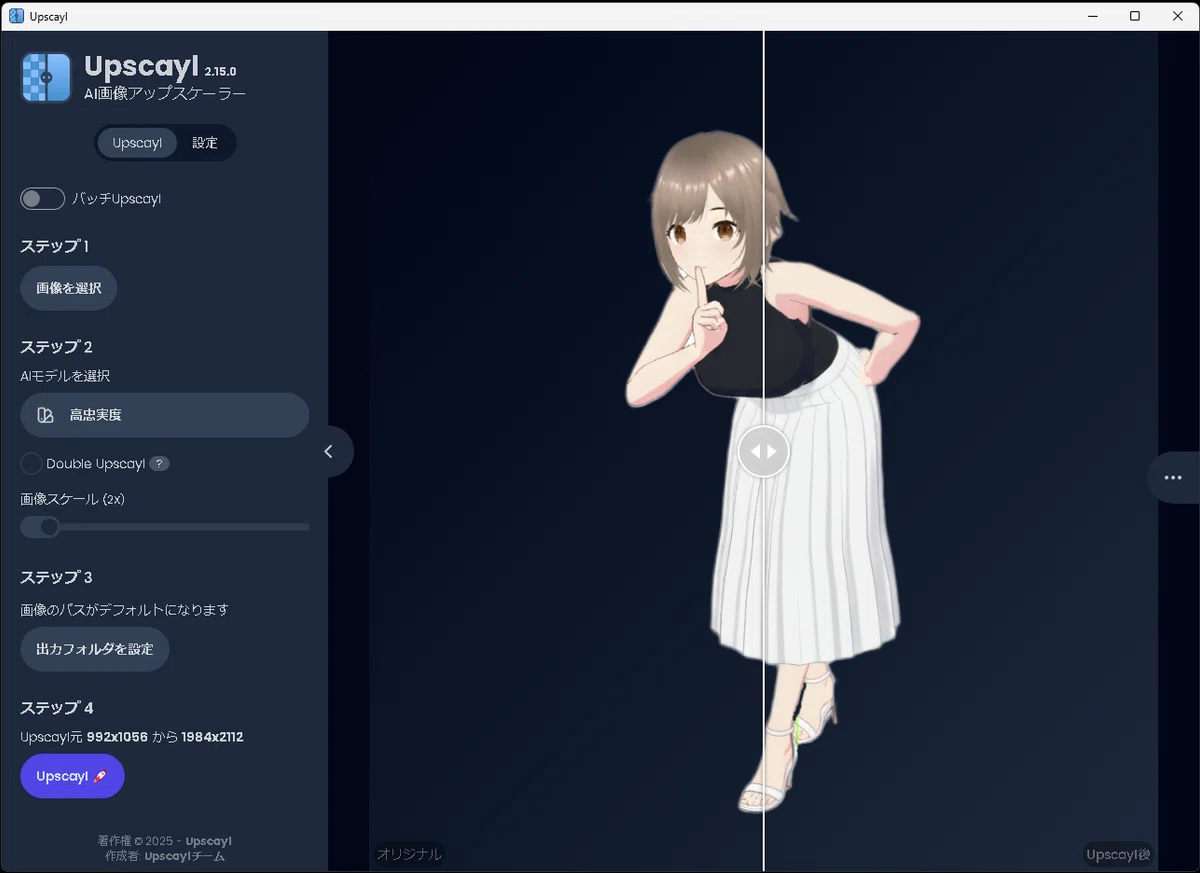
Task: Open the AI model selector showing 高忠実度
Action: click(x=165, y=415)
